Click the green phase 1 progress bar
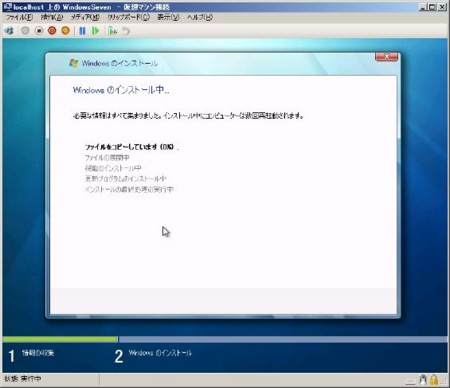The image size is (450, 388). [x=60, y=339]
